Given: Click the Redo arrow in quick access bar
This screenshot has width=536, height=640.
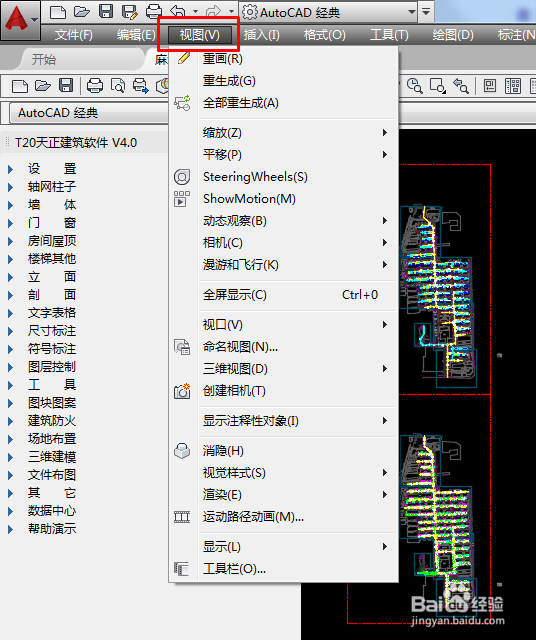Looking at the screenshot, I should (214, 12).
